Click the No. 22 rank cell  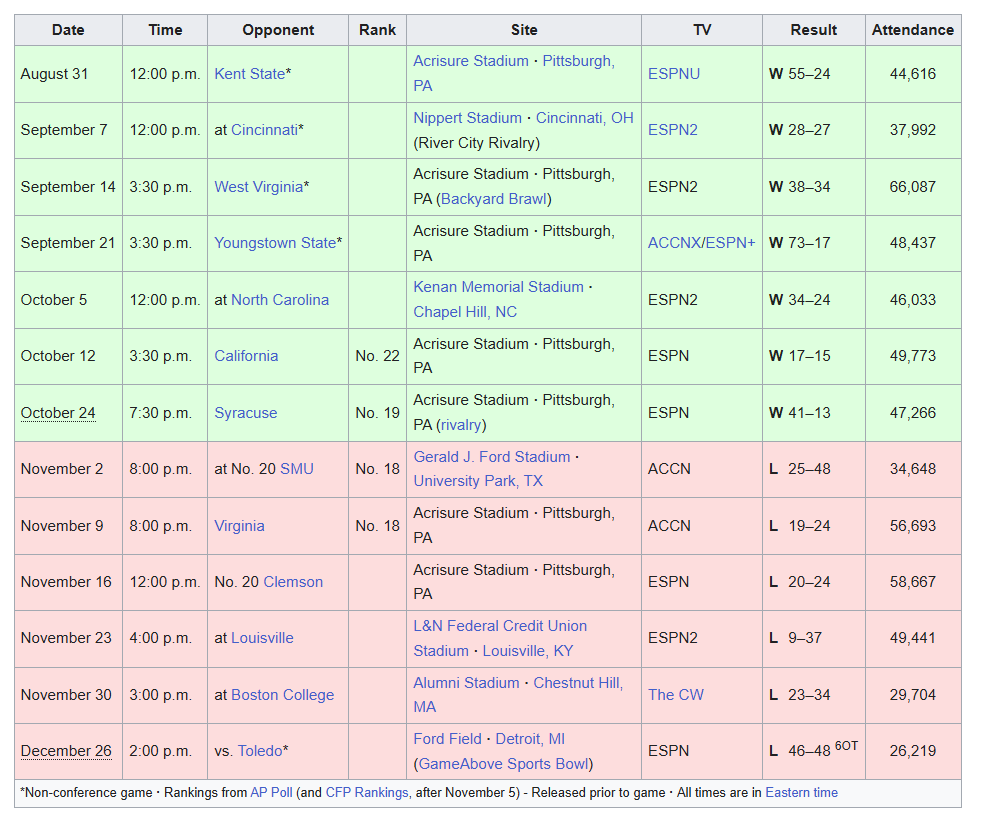(x=377, y=355)
